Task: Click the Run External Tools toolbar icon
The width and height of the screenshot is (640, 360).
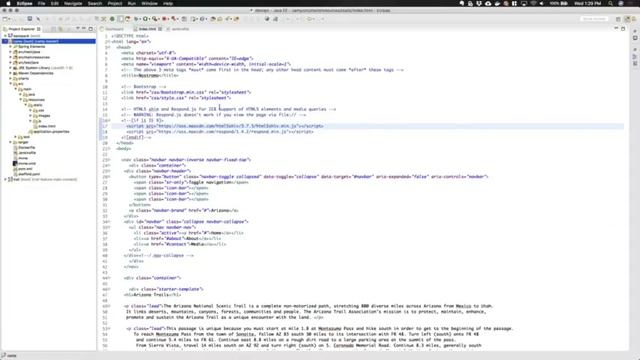Action: [155, 19]
